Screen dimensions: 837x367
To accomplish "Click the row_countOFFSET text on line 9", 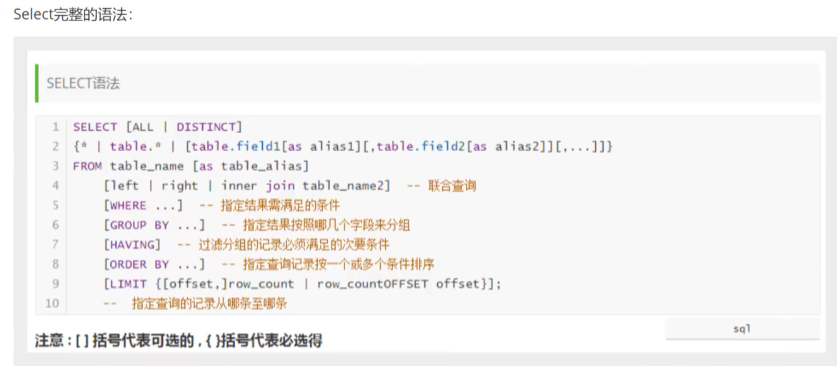I will pos(373,284).
